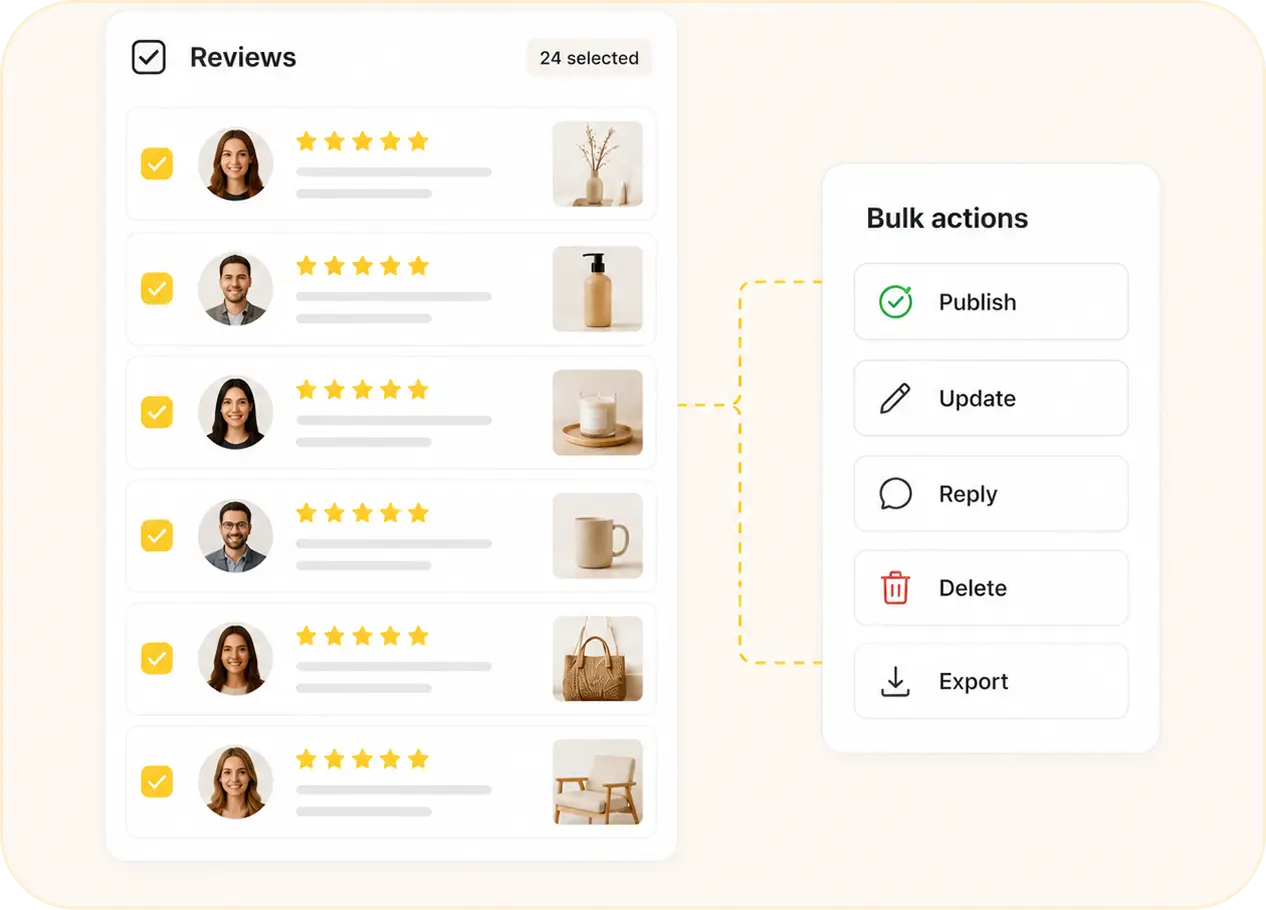Click the 24 selected badge
1266x910 pixels.
pos(589,58)
